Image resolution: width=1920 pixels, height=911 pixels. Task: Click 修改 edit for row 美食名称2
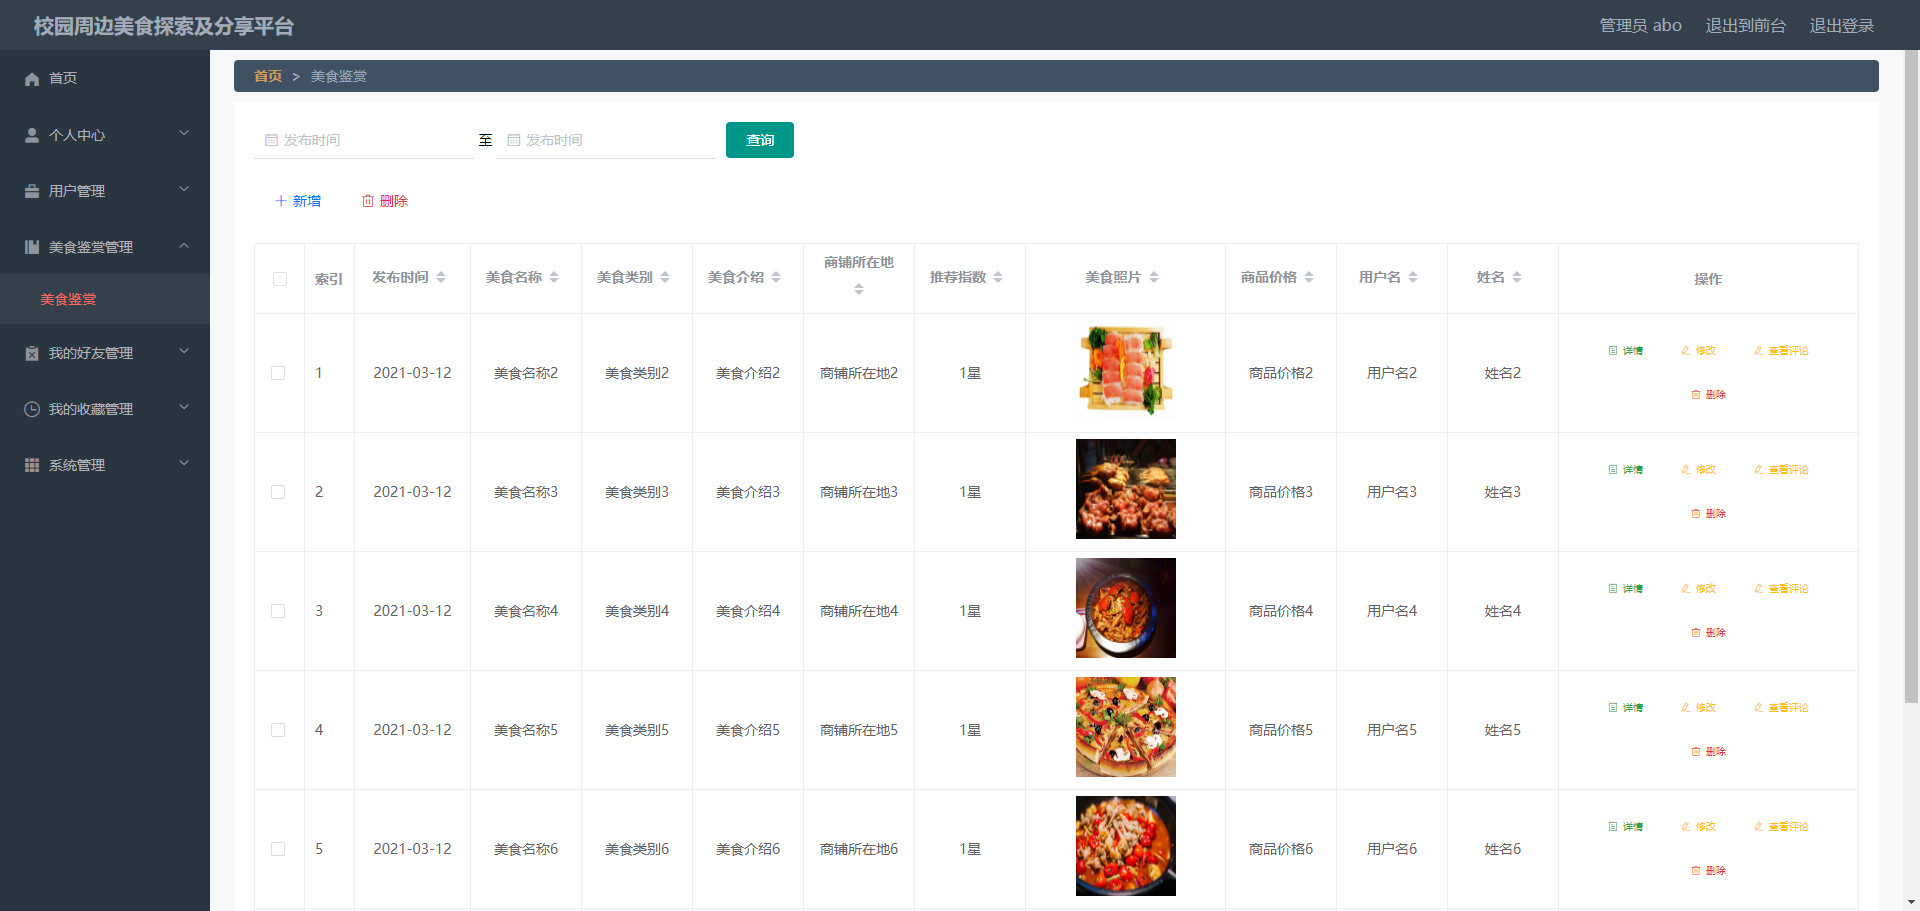[1698, 351]
